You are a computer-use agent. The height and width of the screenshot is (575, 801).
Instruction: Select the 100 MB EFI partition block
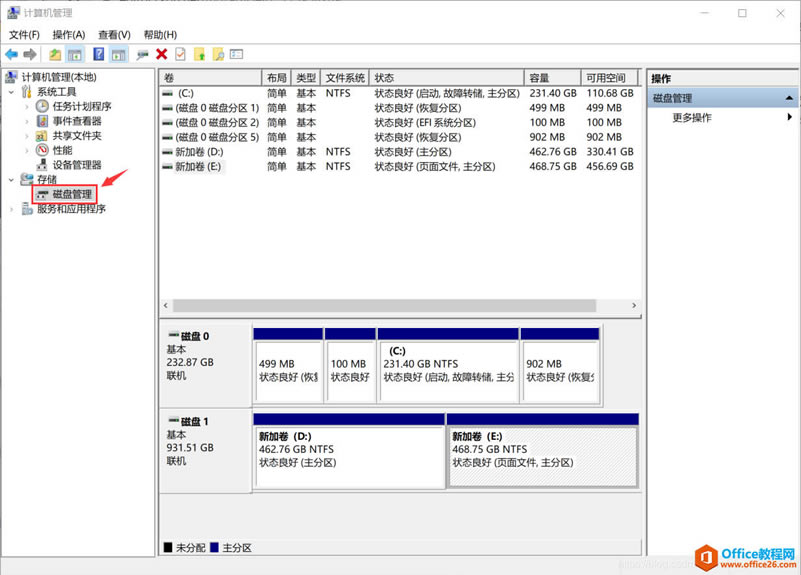[x=350, y=366]
